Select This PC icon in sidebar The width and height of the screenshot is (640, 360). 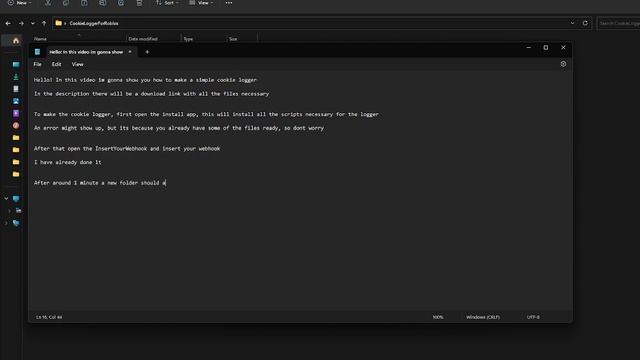[x=16, y=199]
